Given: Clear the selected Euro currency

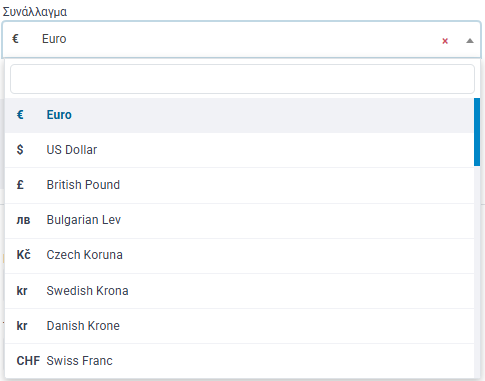Looking at the screenshot, I should click(x=445, y=41).
